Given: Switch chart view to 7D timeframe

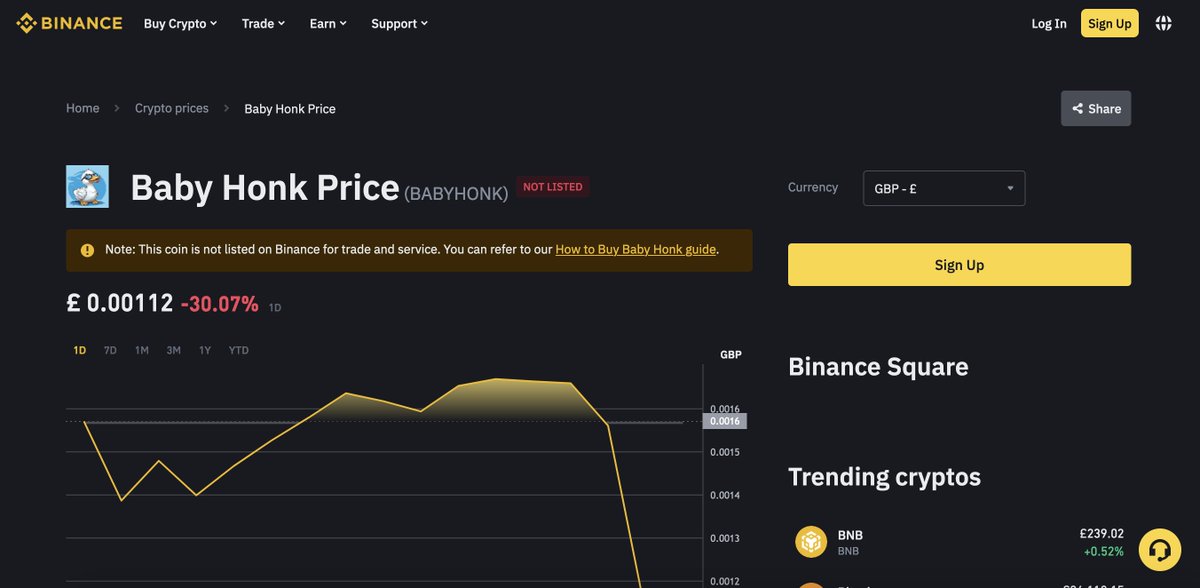Looking at the screenshot, I should (109, 350).
